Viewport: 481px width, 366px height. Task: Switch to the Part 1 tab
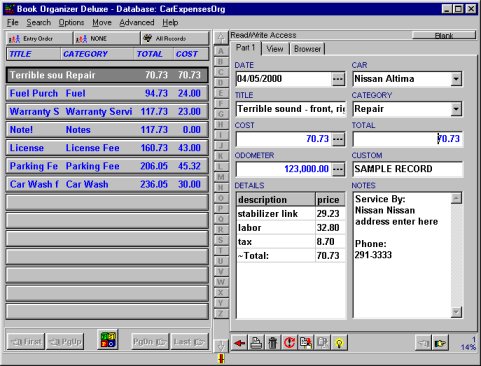[x=245, y=48]
